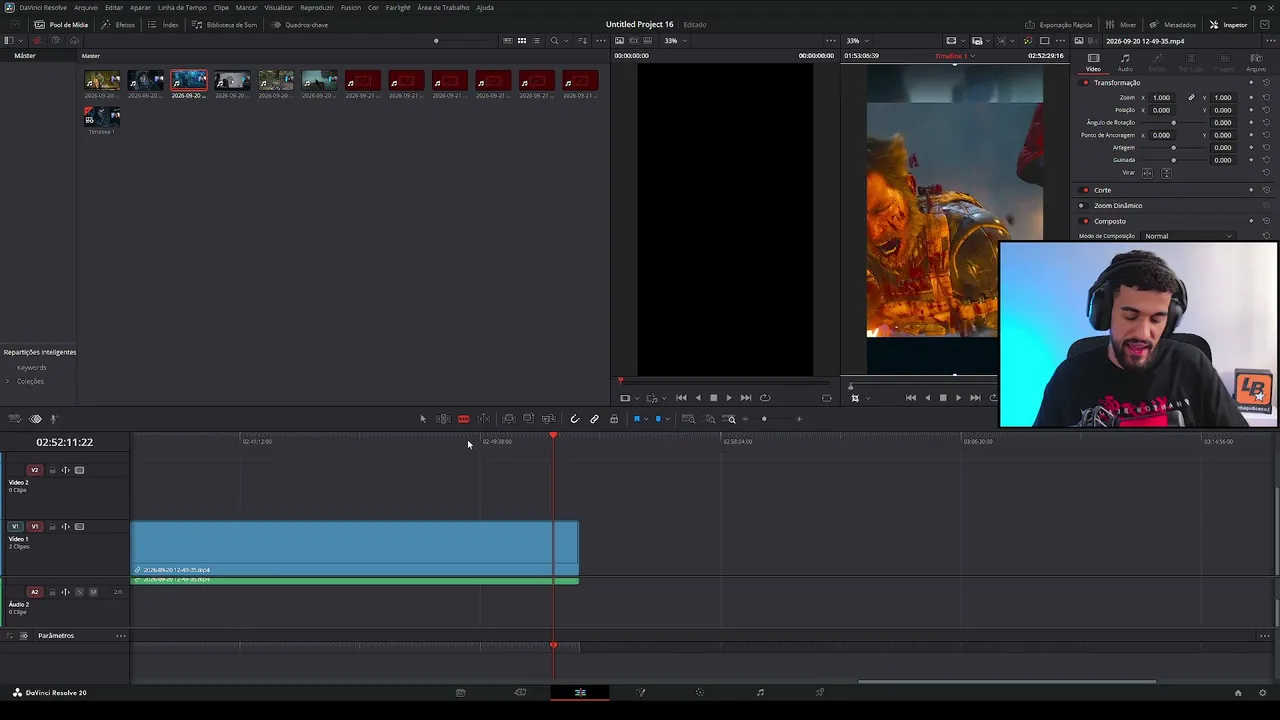Viewport: 1280px width, 720px height.
Task: Open the Fairlight page music icon
Action: (760, 692)
